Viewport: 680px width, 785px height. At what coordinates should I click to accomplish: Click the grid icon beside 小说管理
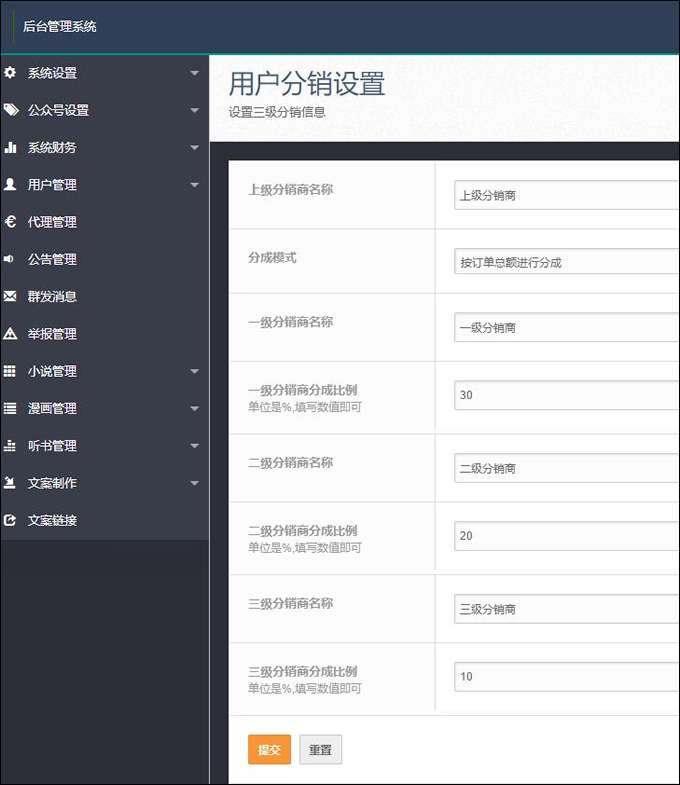[x=10, y=371]
